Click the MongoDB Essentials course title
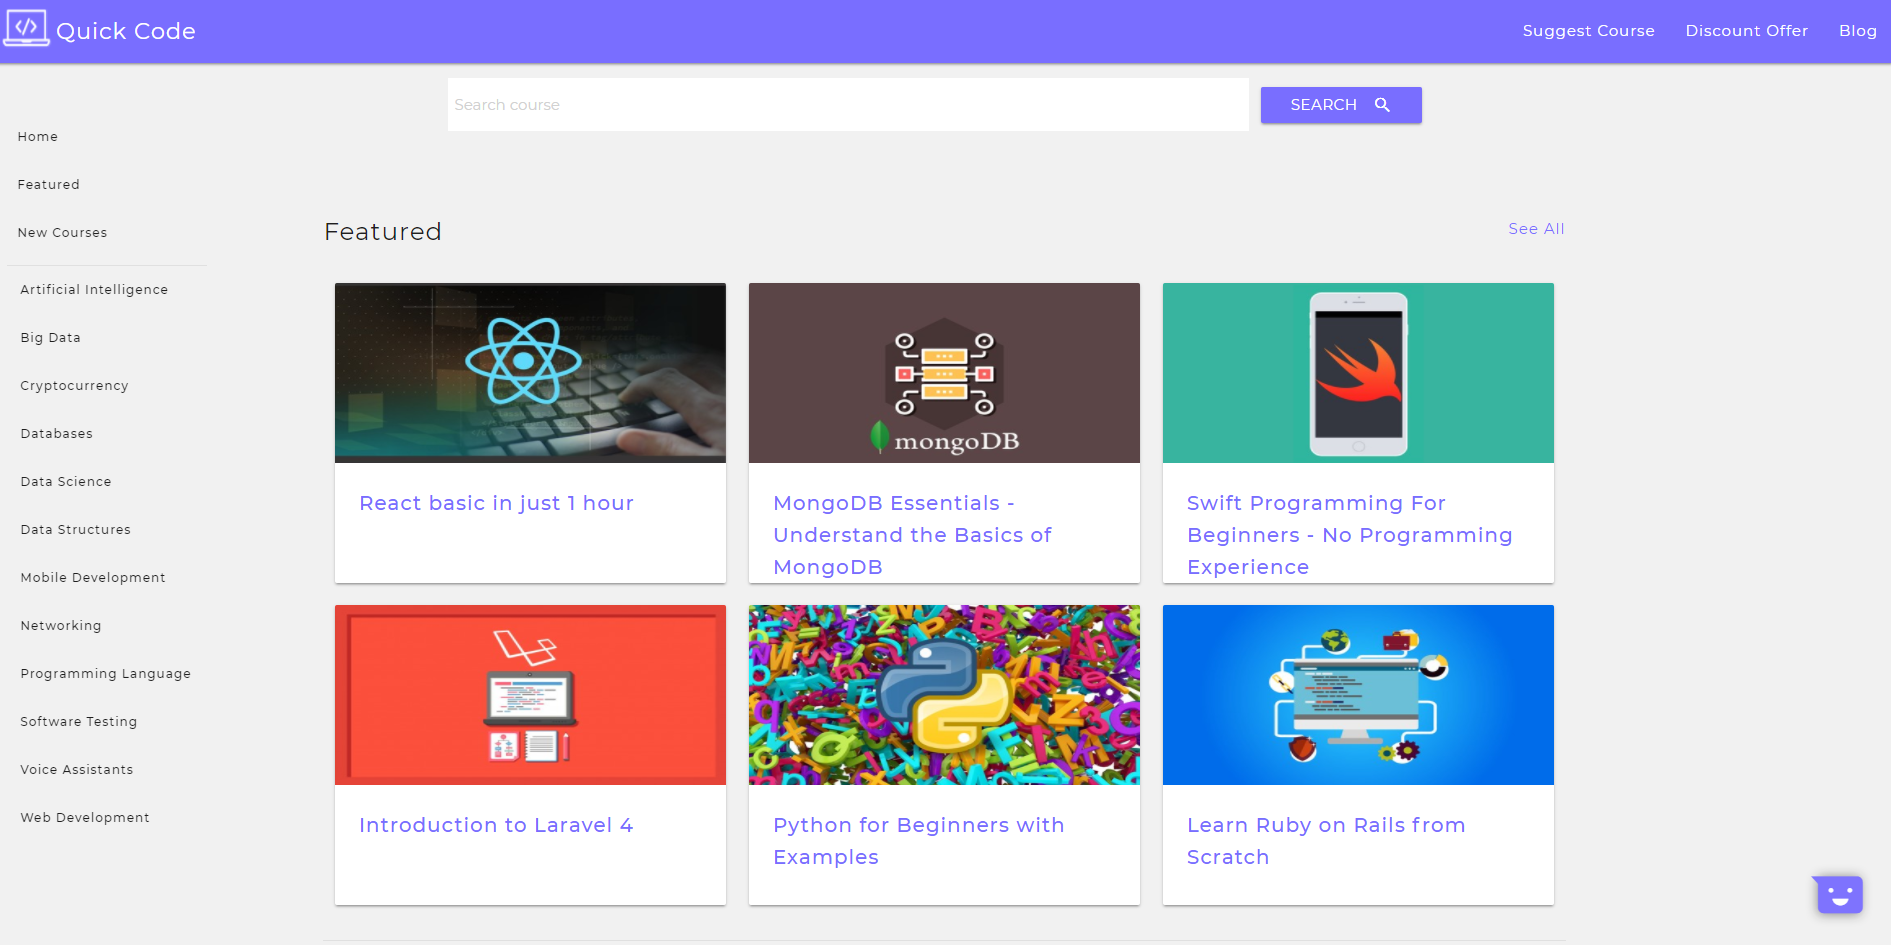This screenshot has height=945, width=1891. 912,535
